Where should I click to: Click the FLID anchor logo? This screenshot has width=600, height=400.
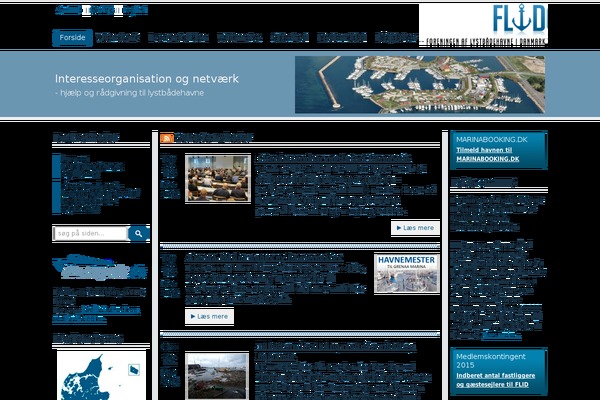tap(483, 25)
